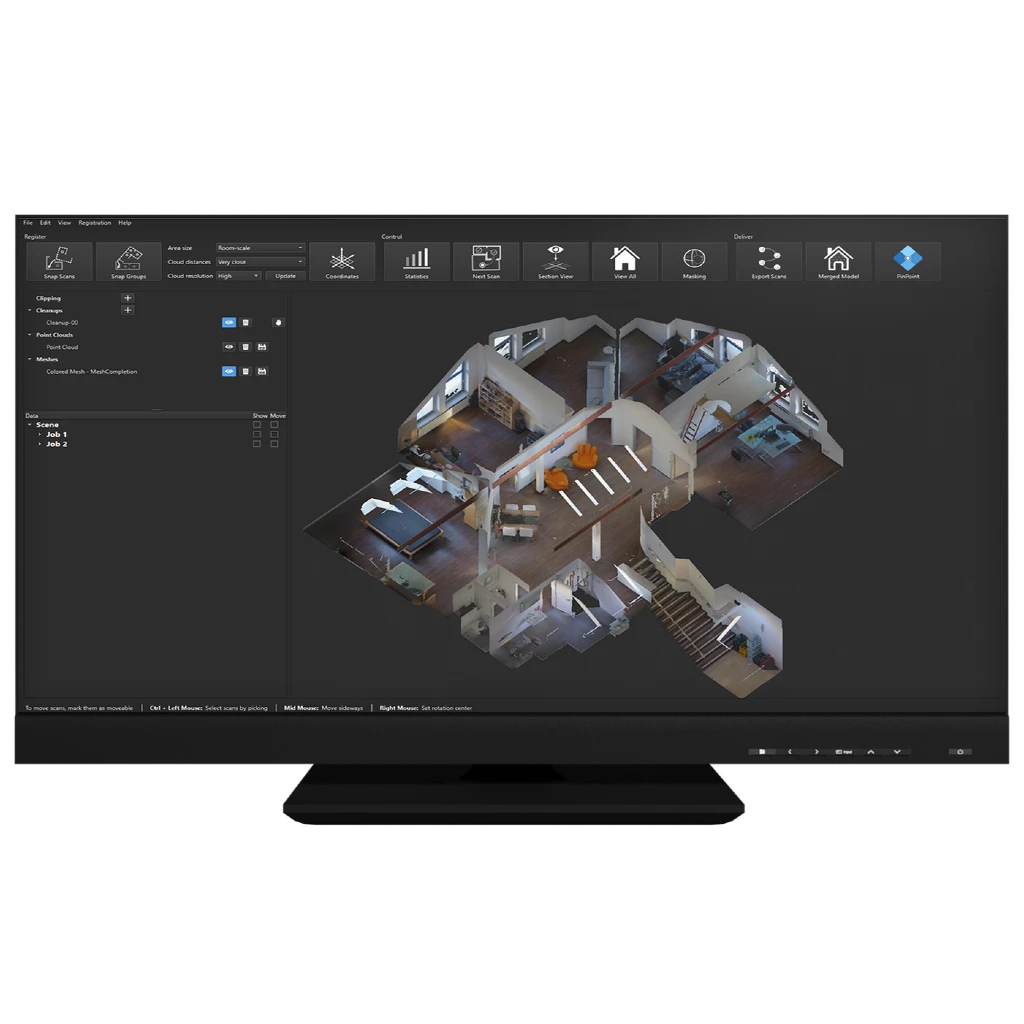Show the Point Cloud with eye icon

(x=229, y=347)
